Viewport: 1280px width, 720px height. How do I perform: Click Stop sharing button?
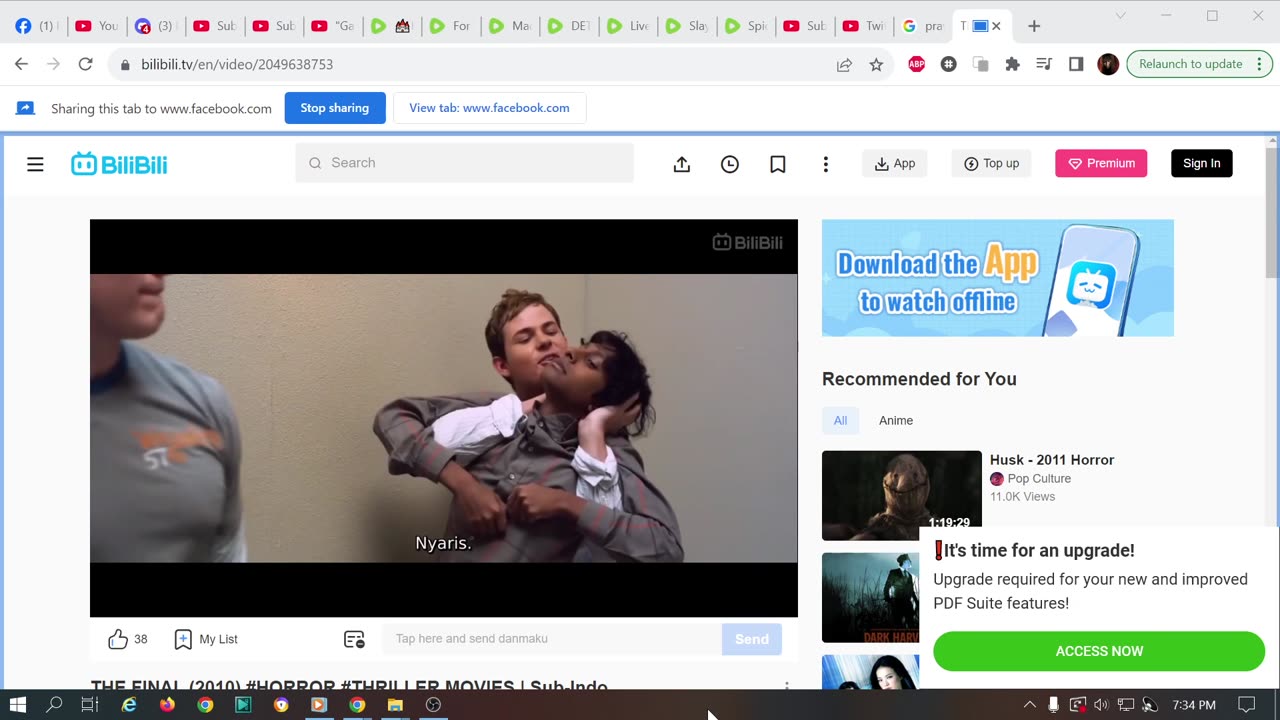pos(335,108)
